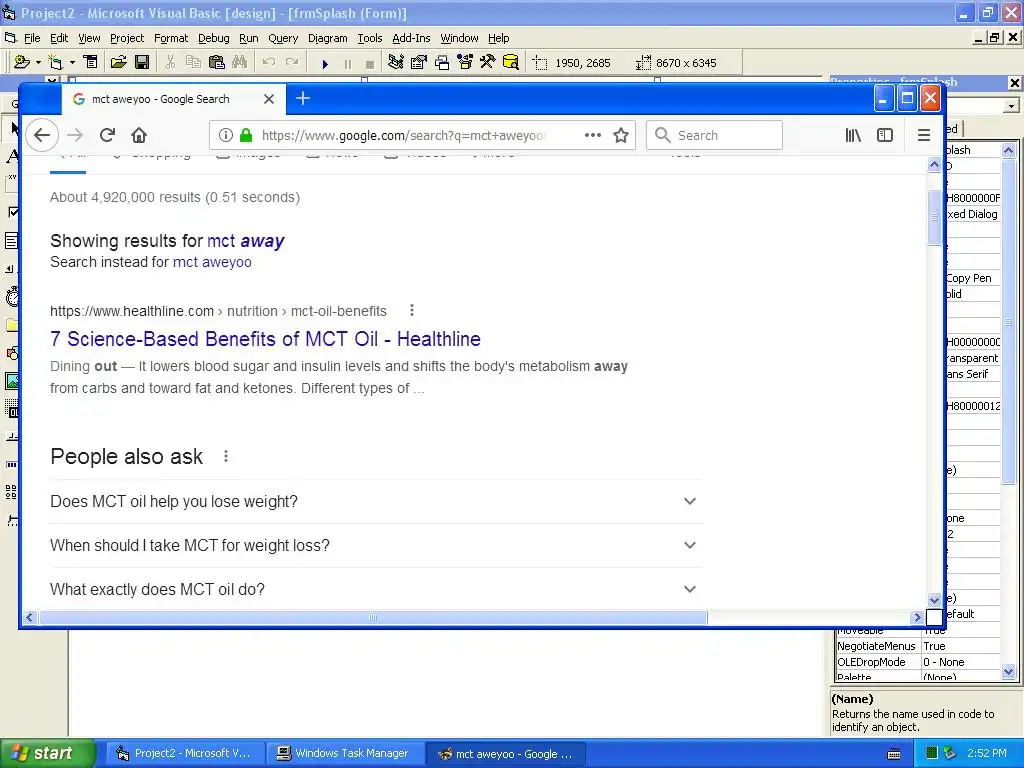Image resolution: width=1024 pixels, height=768 pixels.
Task: Open the Debug menu
Action: (214, 38)
